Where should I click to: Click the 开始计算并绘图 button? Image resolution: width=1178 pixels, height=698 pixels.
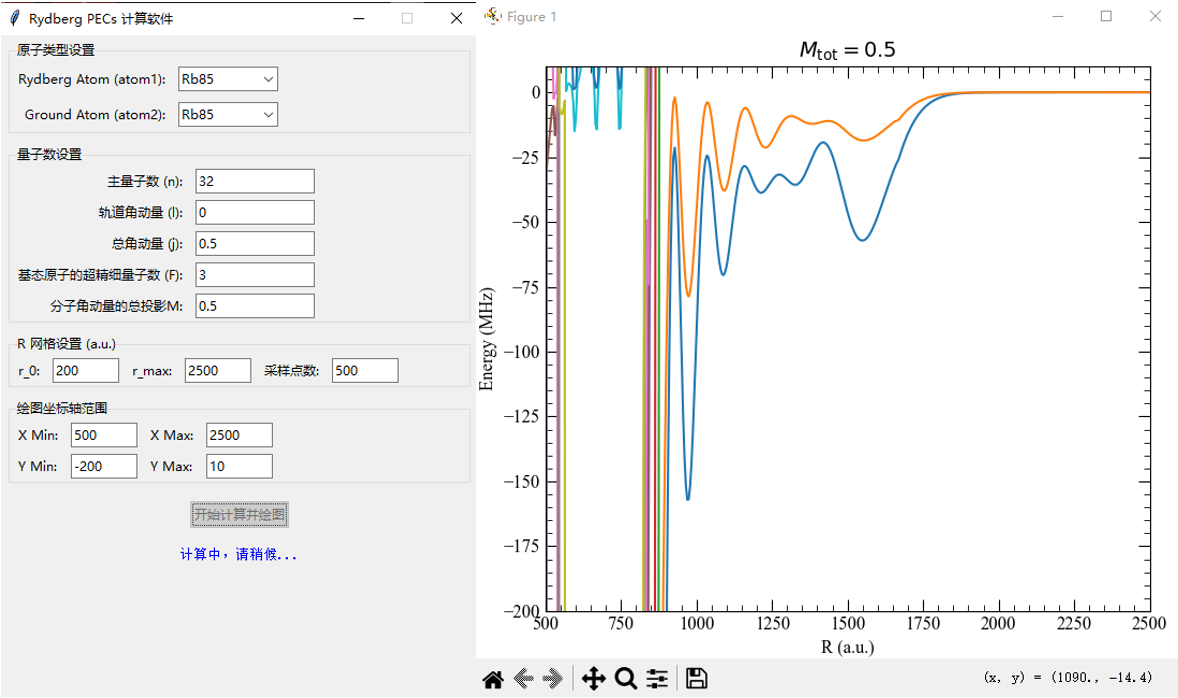[240, 515]
